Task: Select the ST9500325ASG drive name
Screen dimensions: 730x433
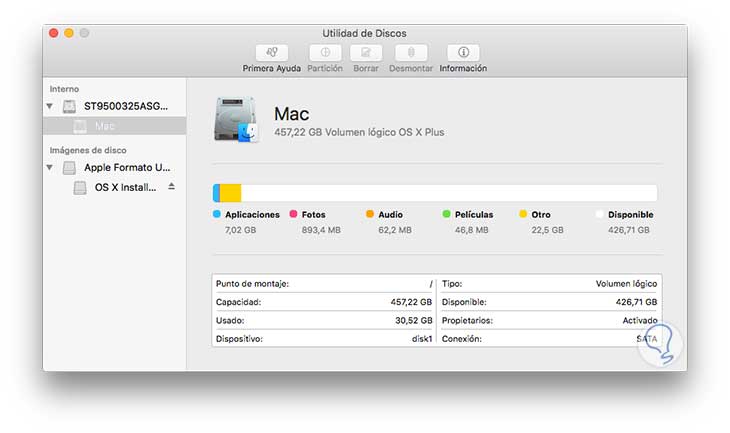Action: [126, 106]
